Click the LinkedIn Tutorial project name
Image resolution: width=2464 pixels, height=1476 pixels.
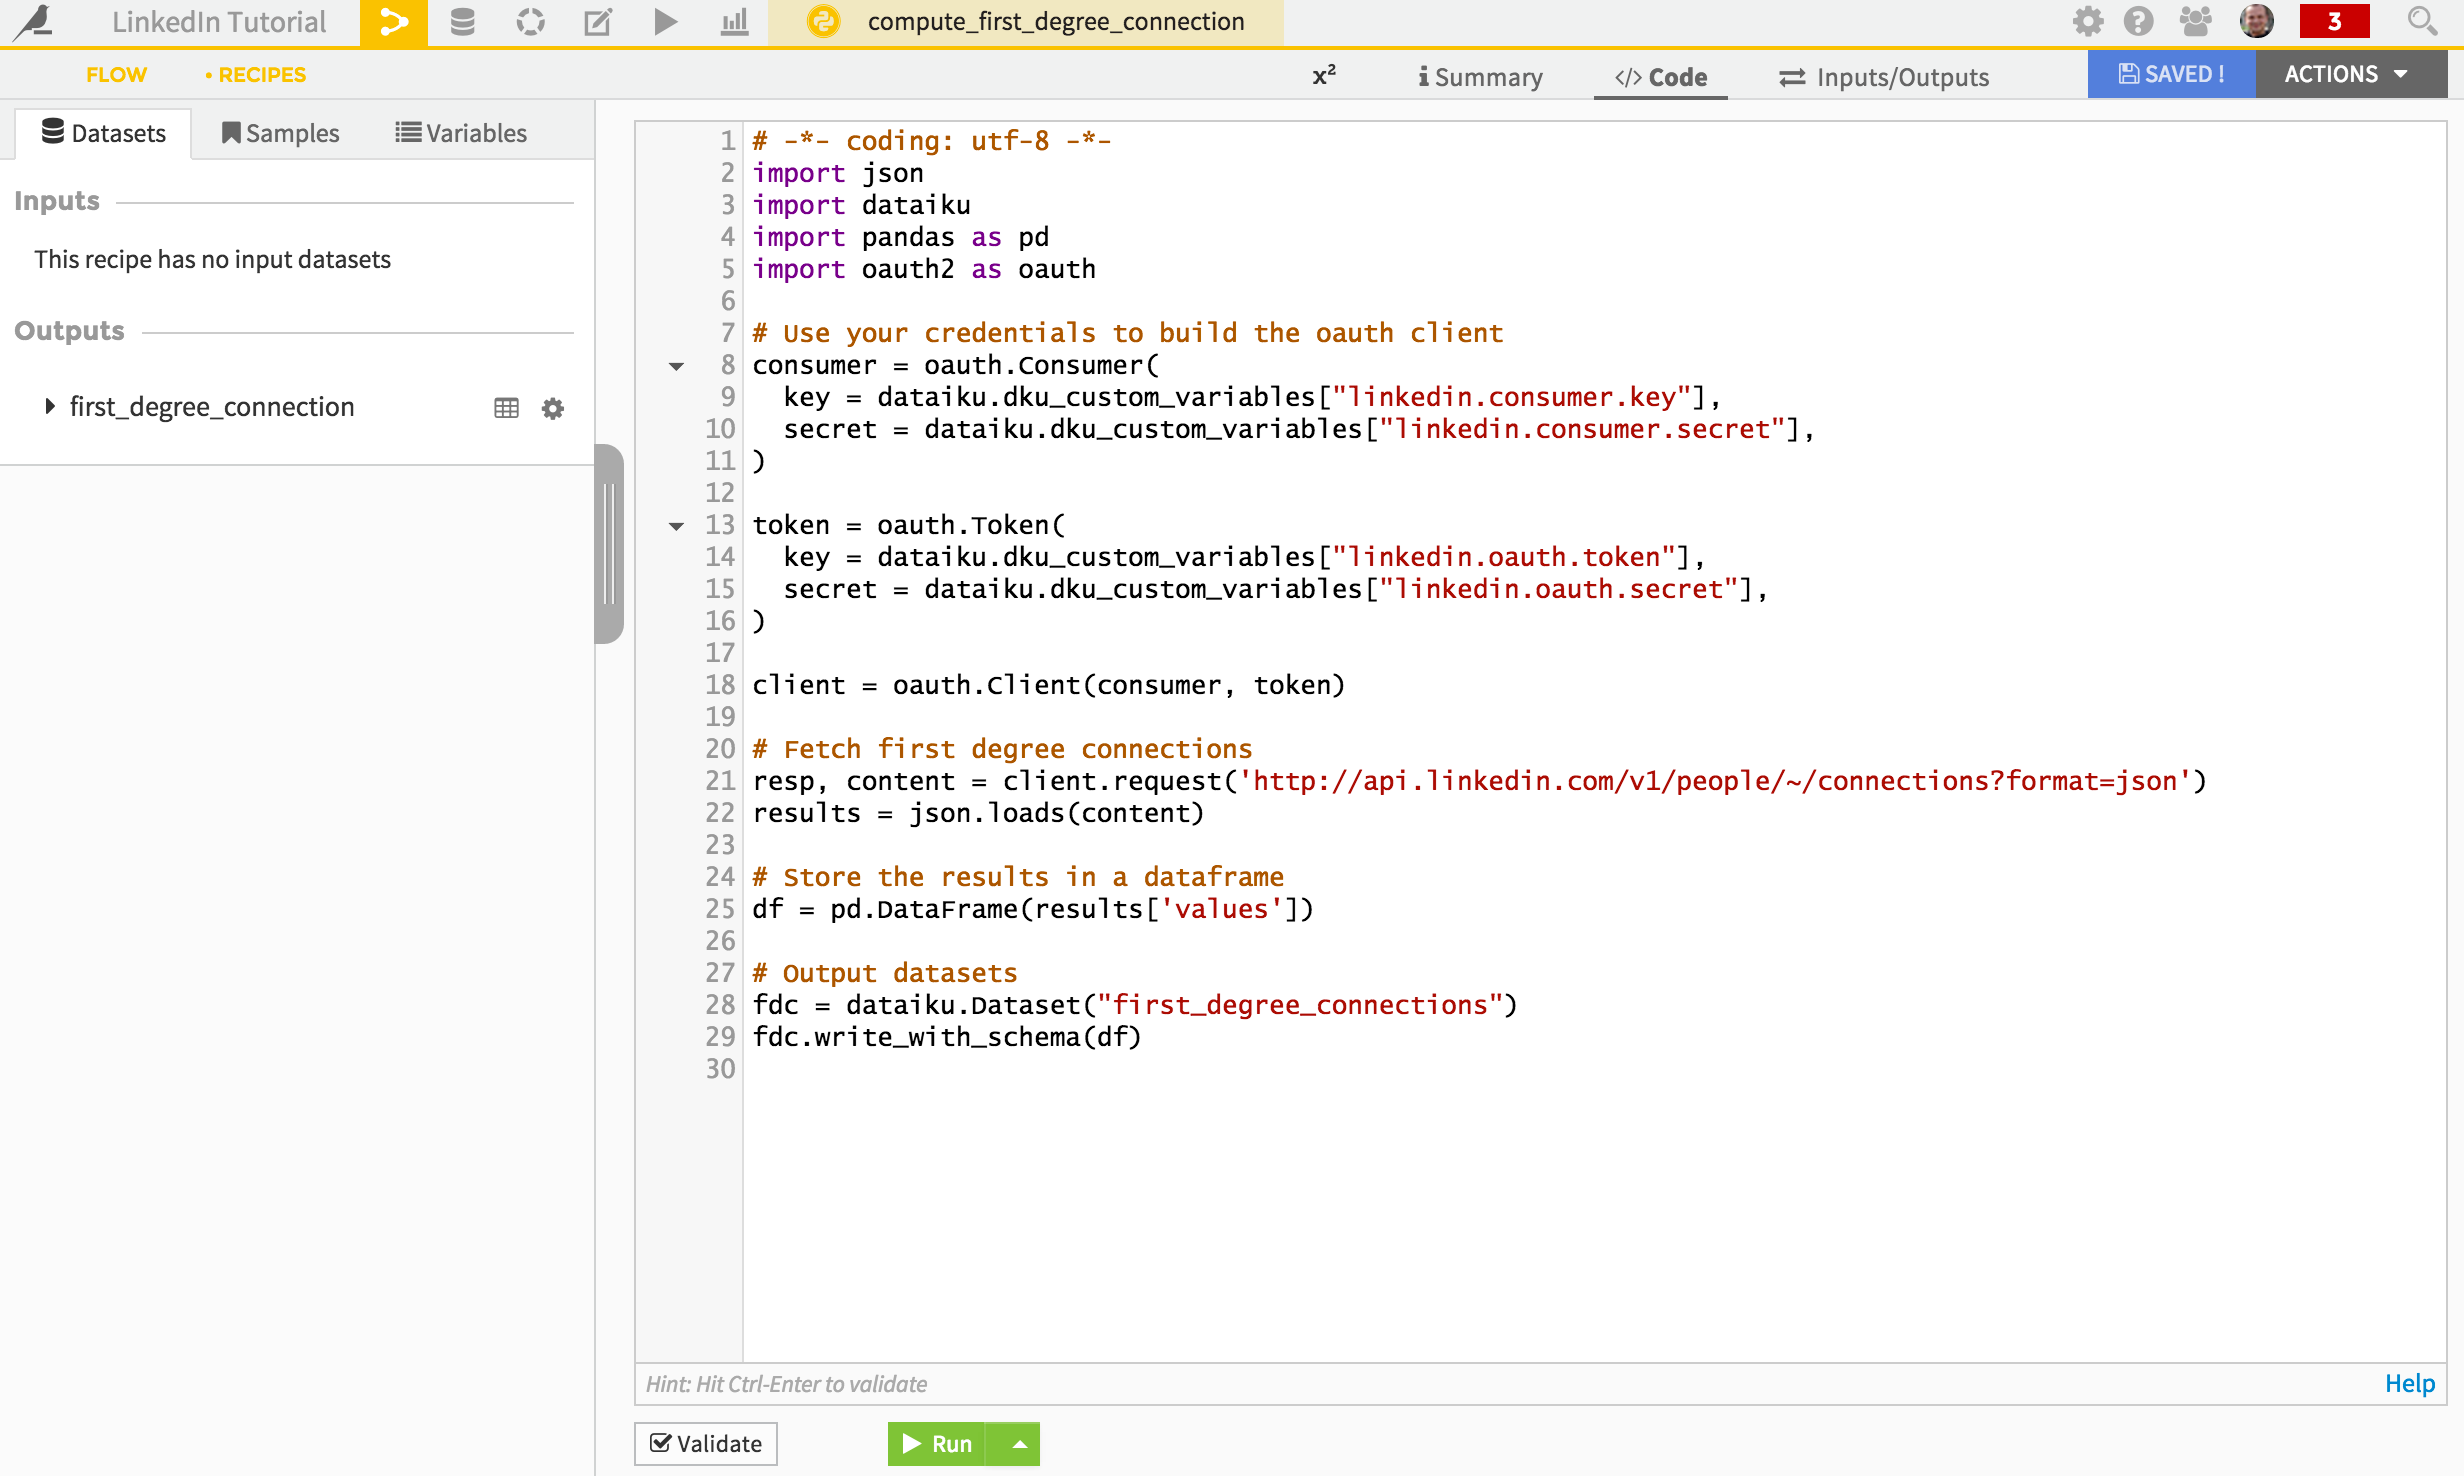point(219,22)
